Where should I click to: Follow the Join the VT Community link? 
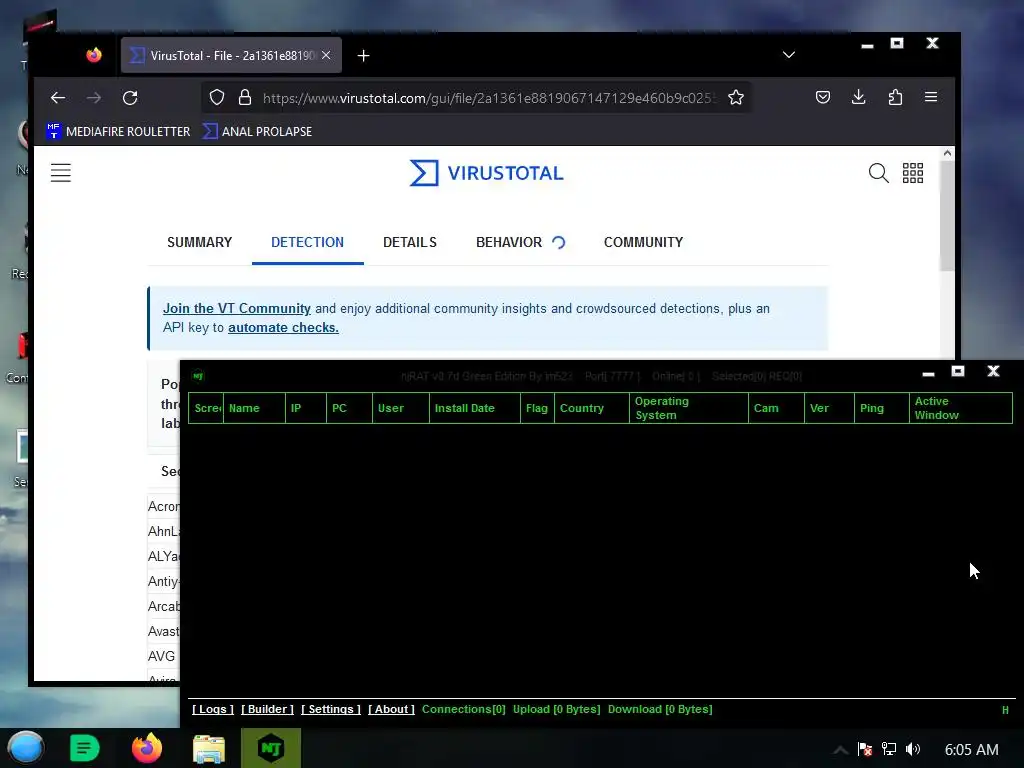point(236,308)
